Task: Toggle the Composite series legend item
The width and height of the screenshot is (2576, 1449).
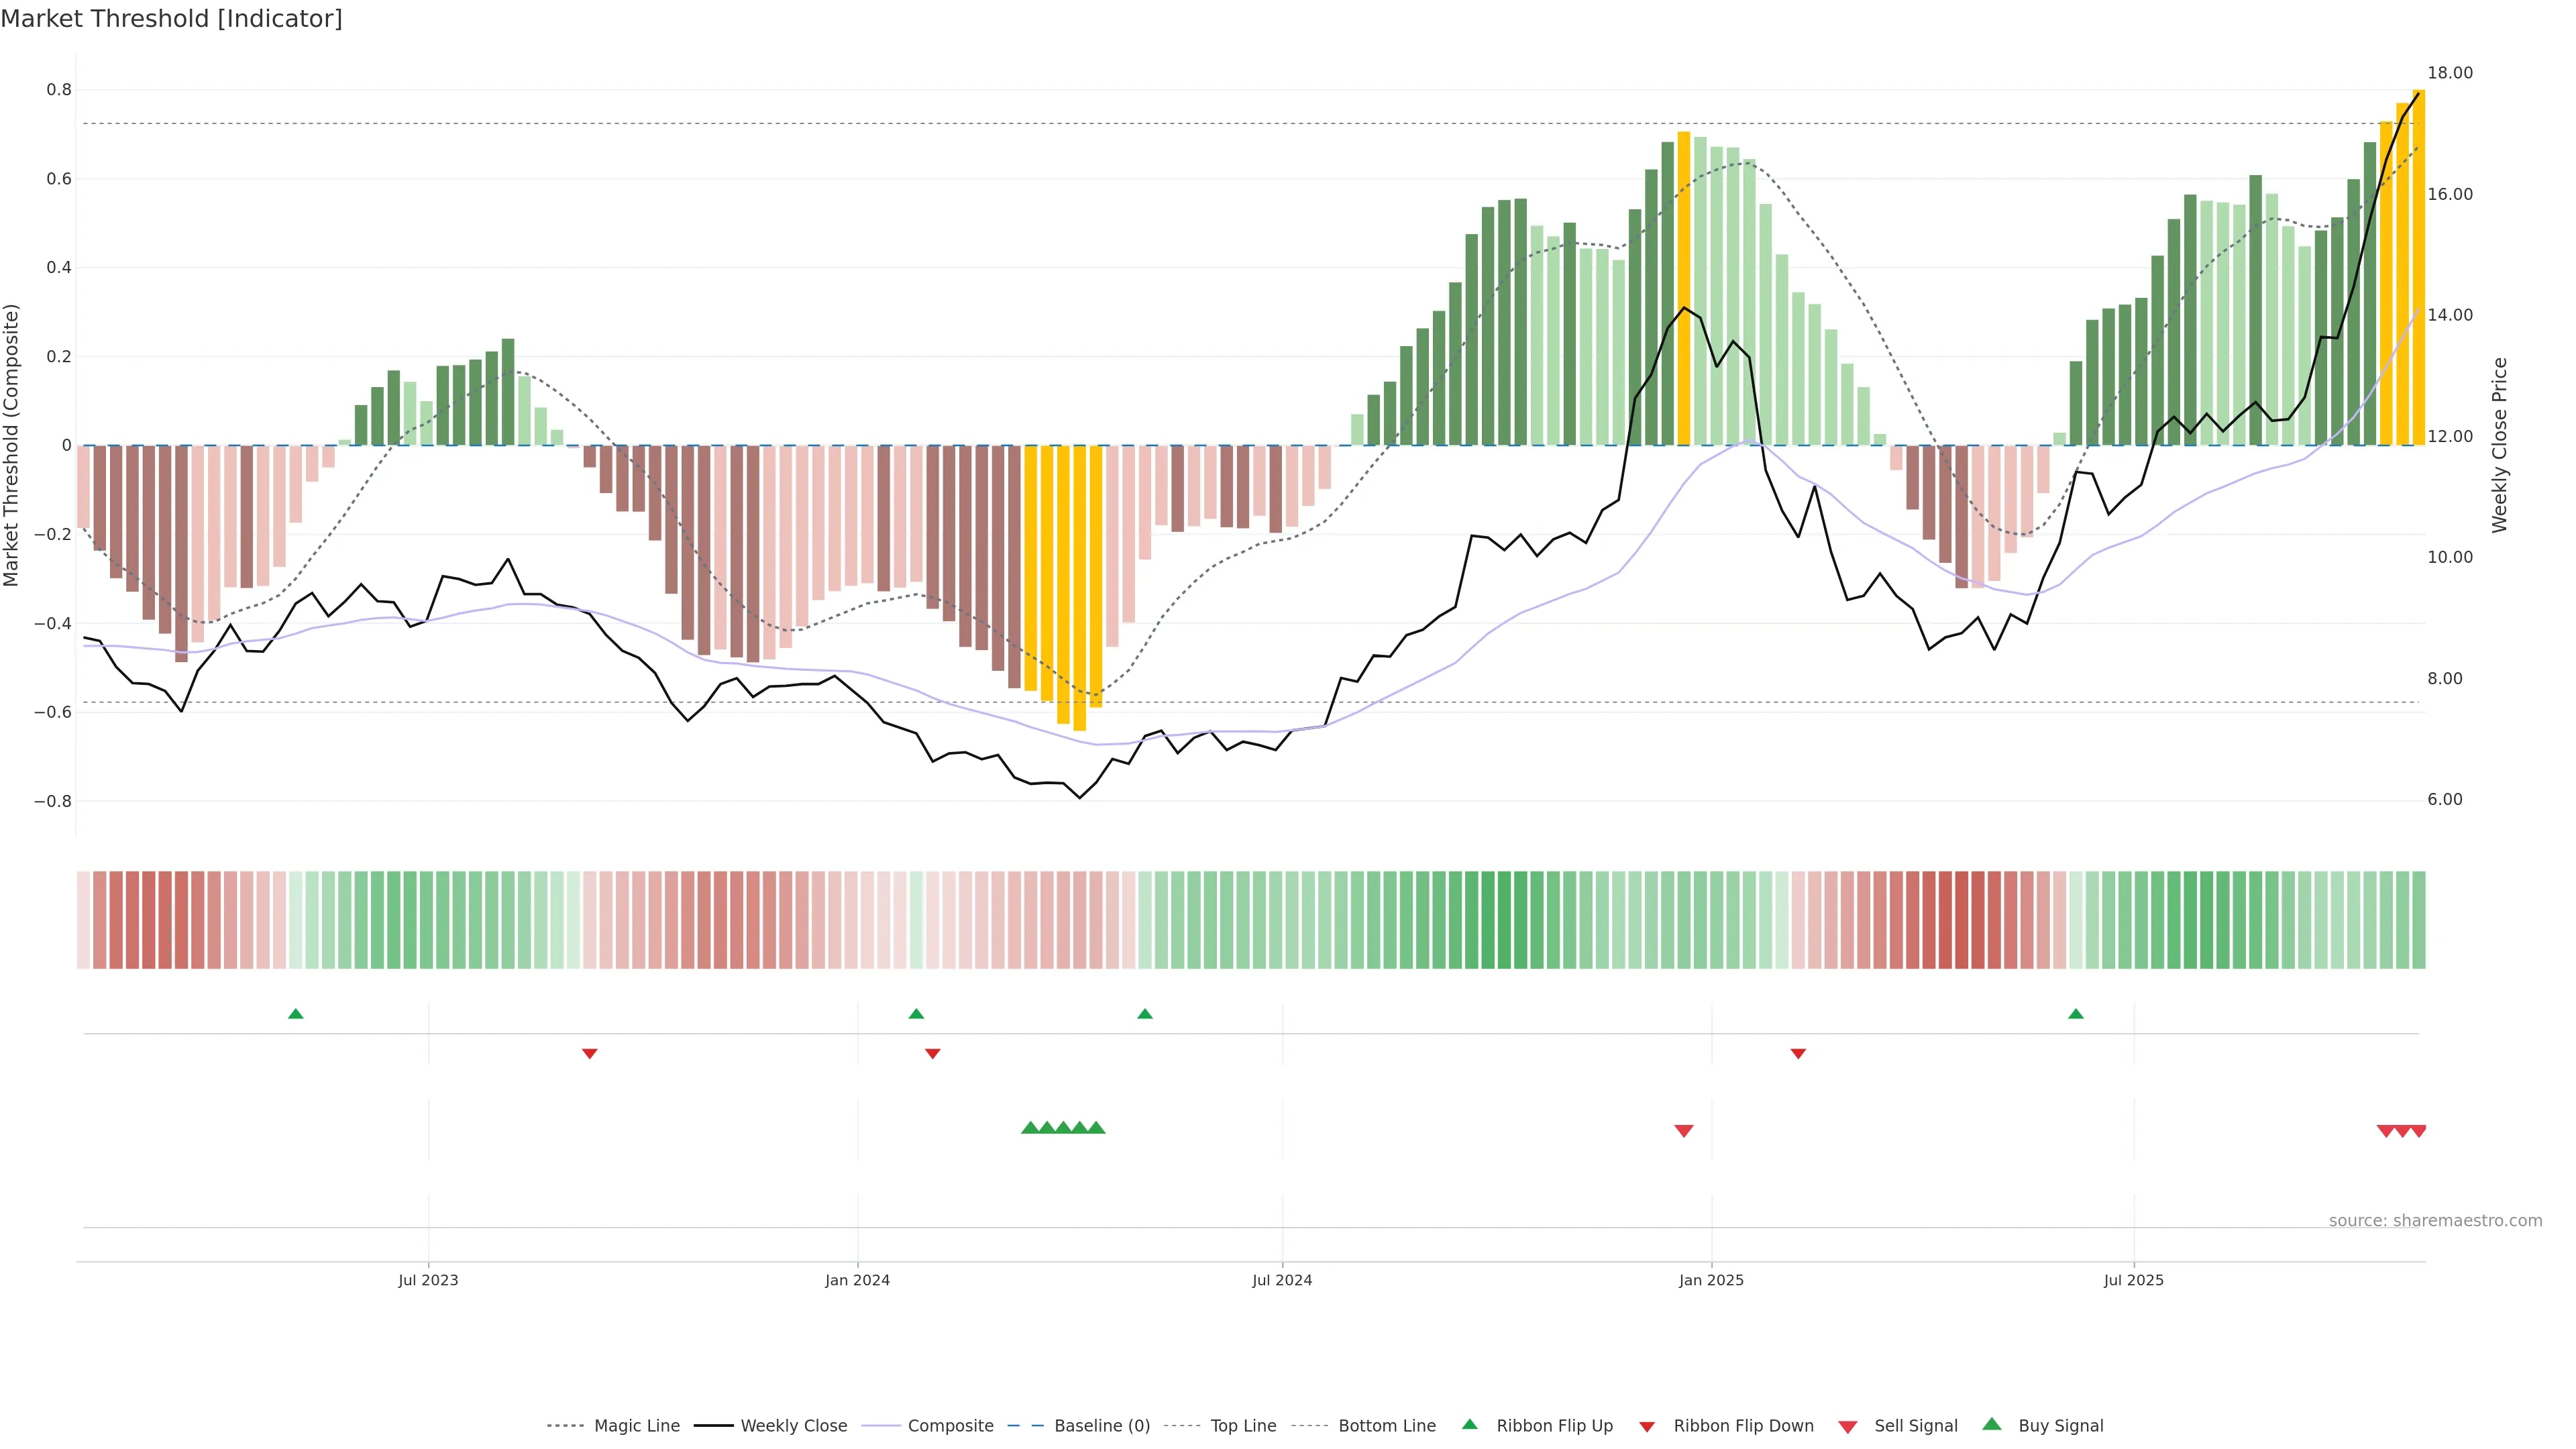Action: point(950,1425)
